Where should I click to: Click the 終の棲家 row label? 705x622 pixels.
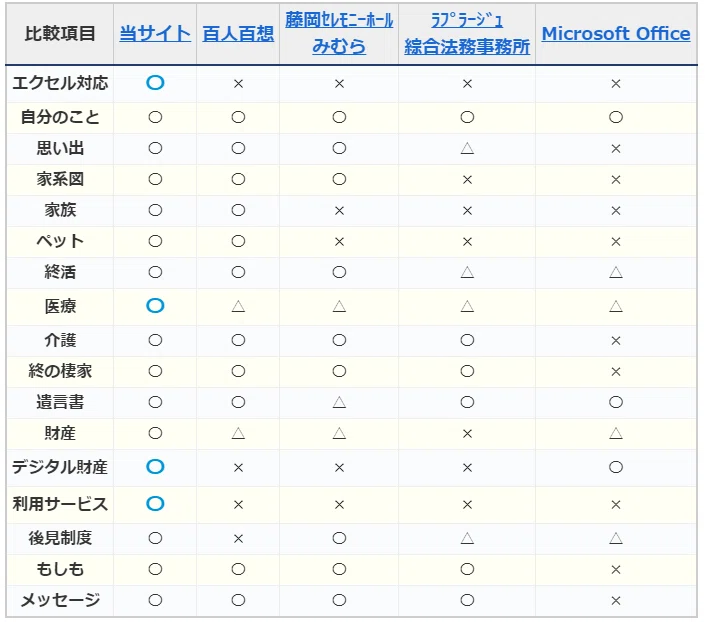click(60, 371)
